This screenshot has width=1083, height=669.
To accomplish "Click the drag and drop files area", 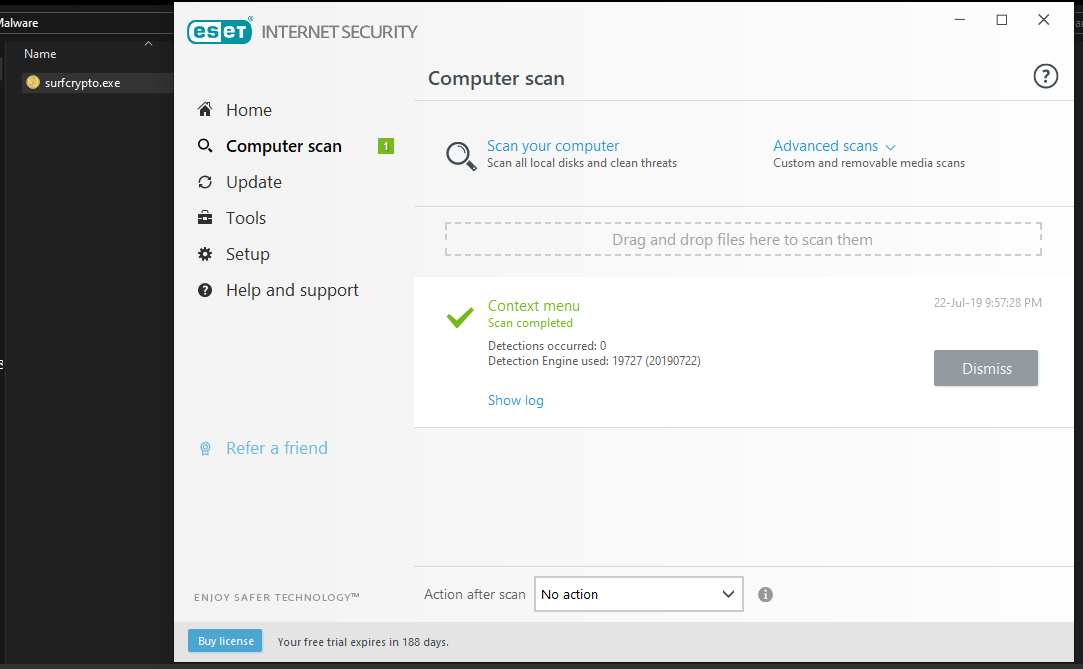I will pyautogui.click(x=743, y=240).
